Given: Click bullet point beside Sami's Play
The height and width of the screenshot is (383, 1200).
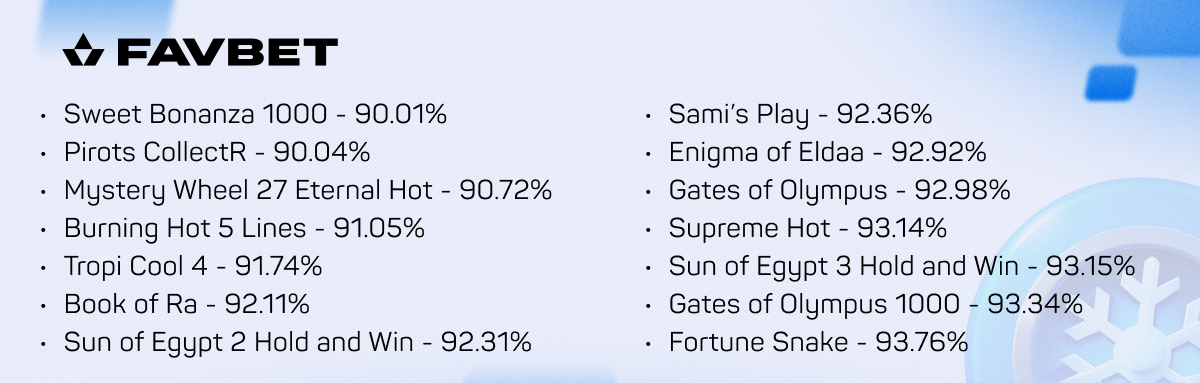Looking at the screenshot, I should click(x=648, y=116).
